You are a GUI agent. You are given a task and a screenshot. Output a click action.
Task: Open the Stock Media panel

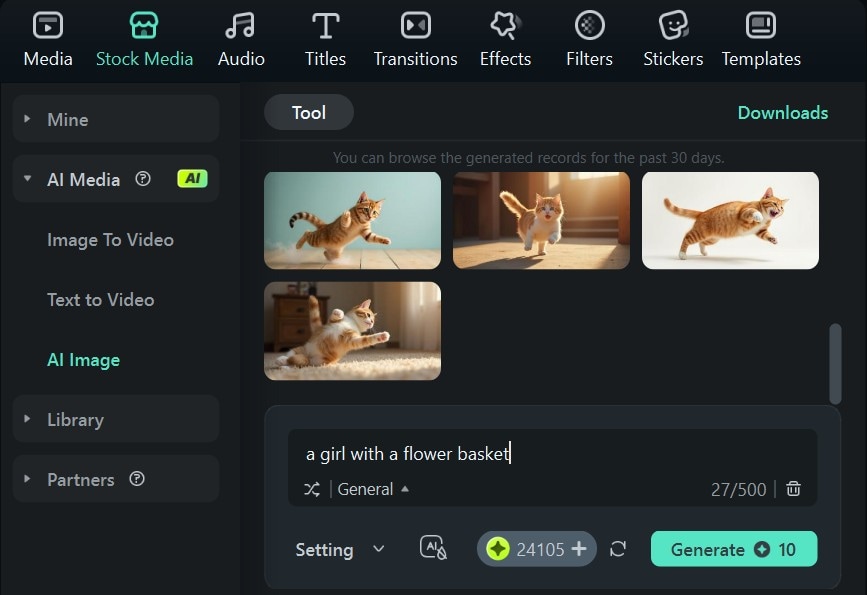pyautogui.click(x=144, y=38)
